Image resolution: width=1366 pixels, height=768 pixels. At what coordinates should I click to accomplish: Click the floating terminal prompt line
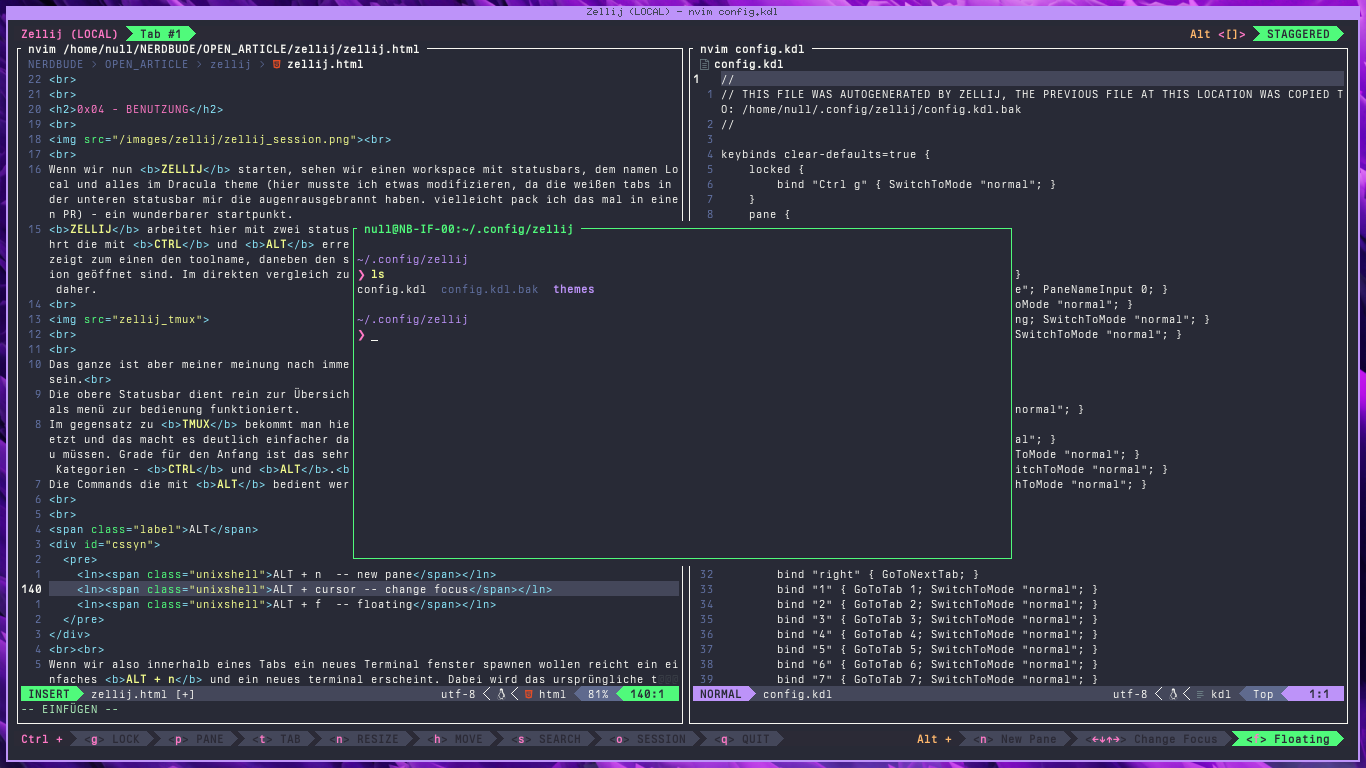point(682,334)
